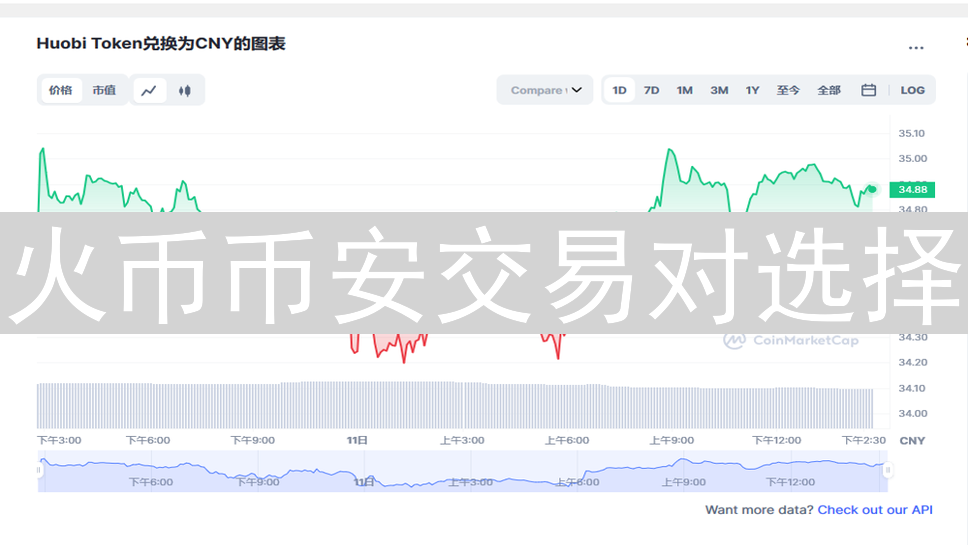This screenshot has width=968, height=545.
Task: Select the 7D time range
Action: point(651,90)
